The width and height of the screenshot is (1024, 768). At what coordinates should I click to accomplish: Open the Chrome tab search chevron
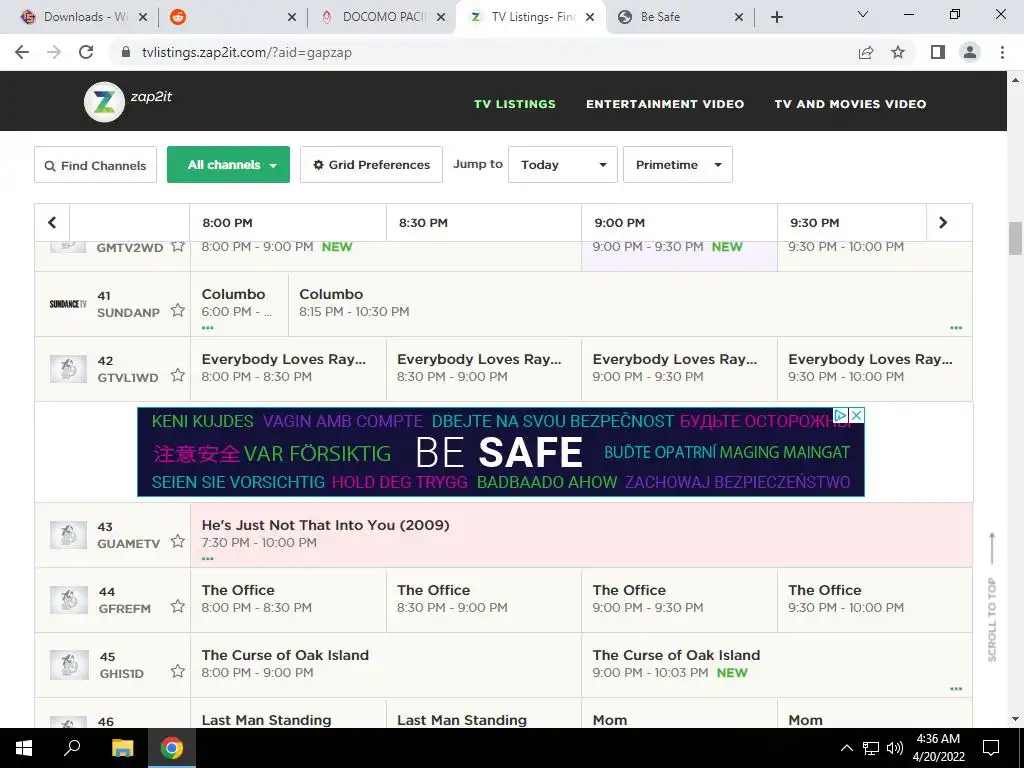click(x=863, y=14)
